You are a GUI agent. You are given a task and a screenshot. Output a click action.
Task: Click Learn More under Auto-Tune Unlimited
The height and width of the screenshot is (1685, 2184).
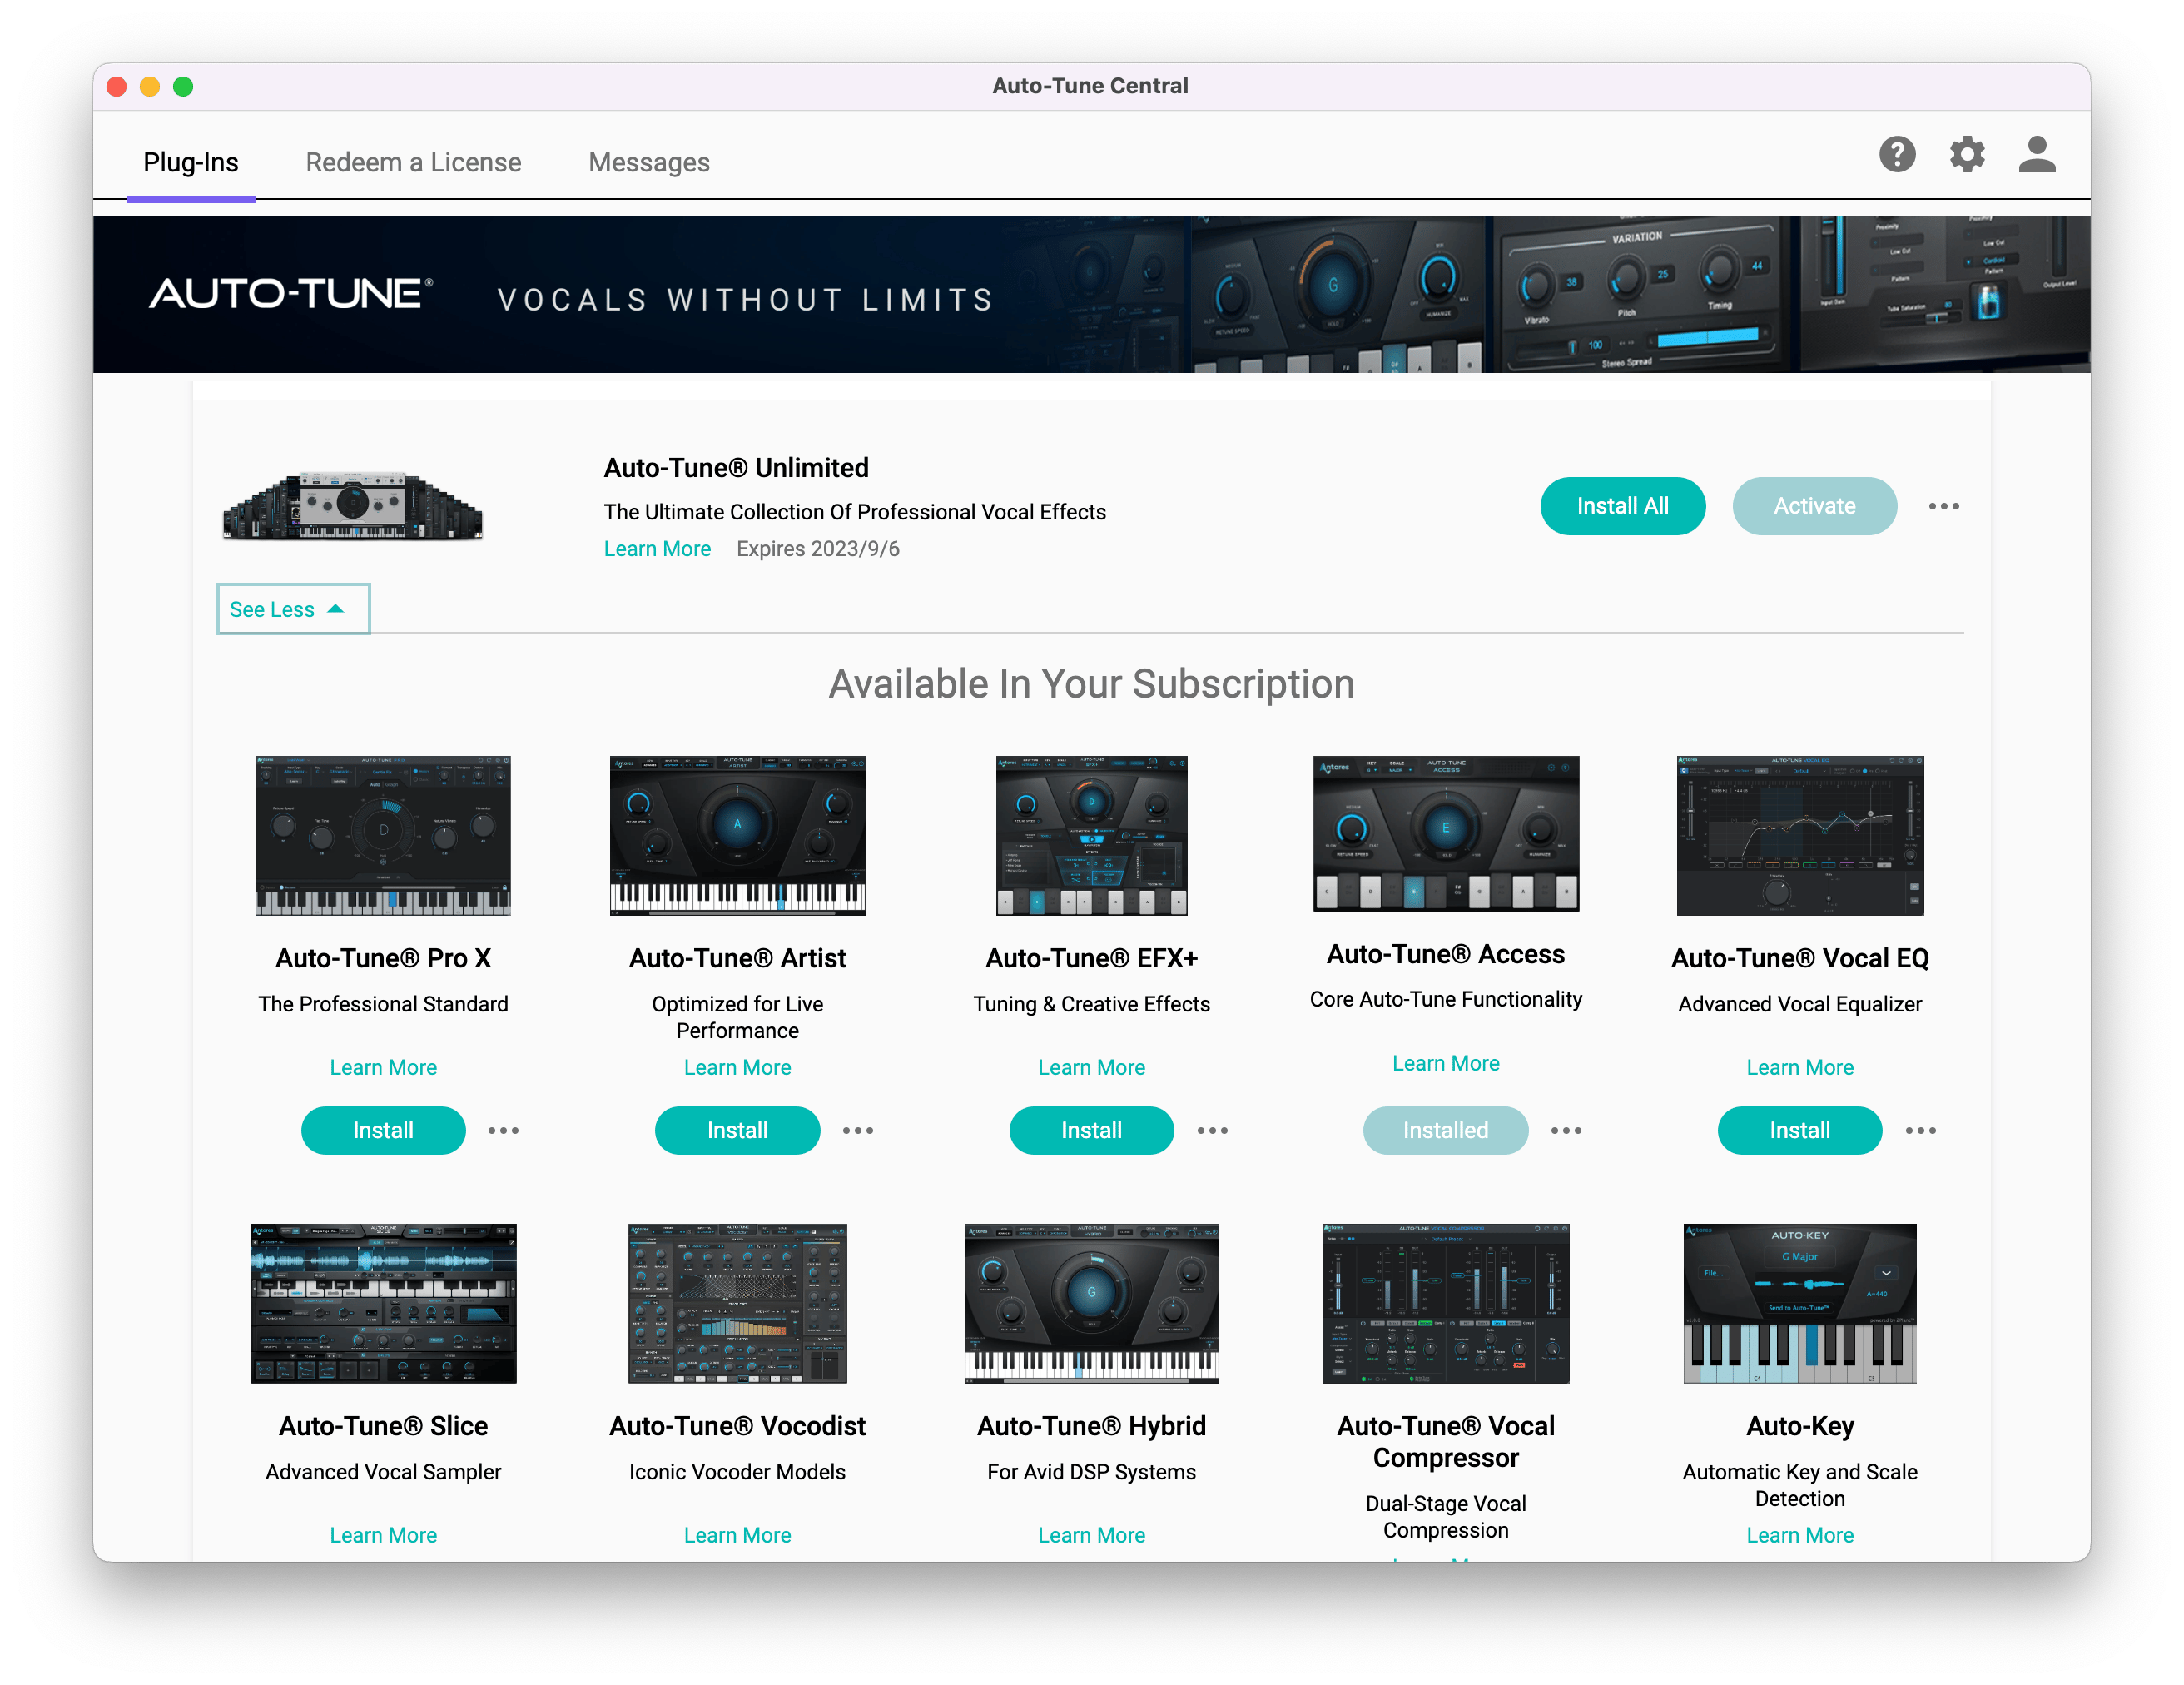point(657,549)
